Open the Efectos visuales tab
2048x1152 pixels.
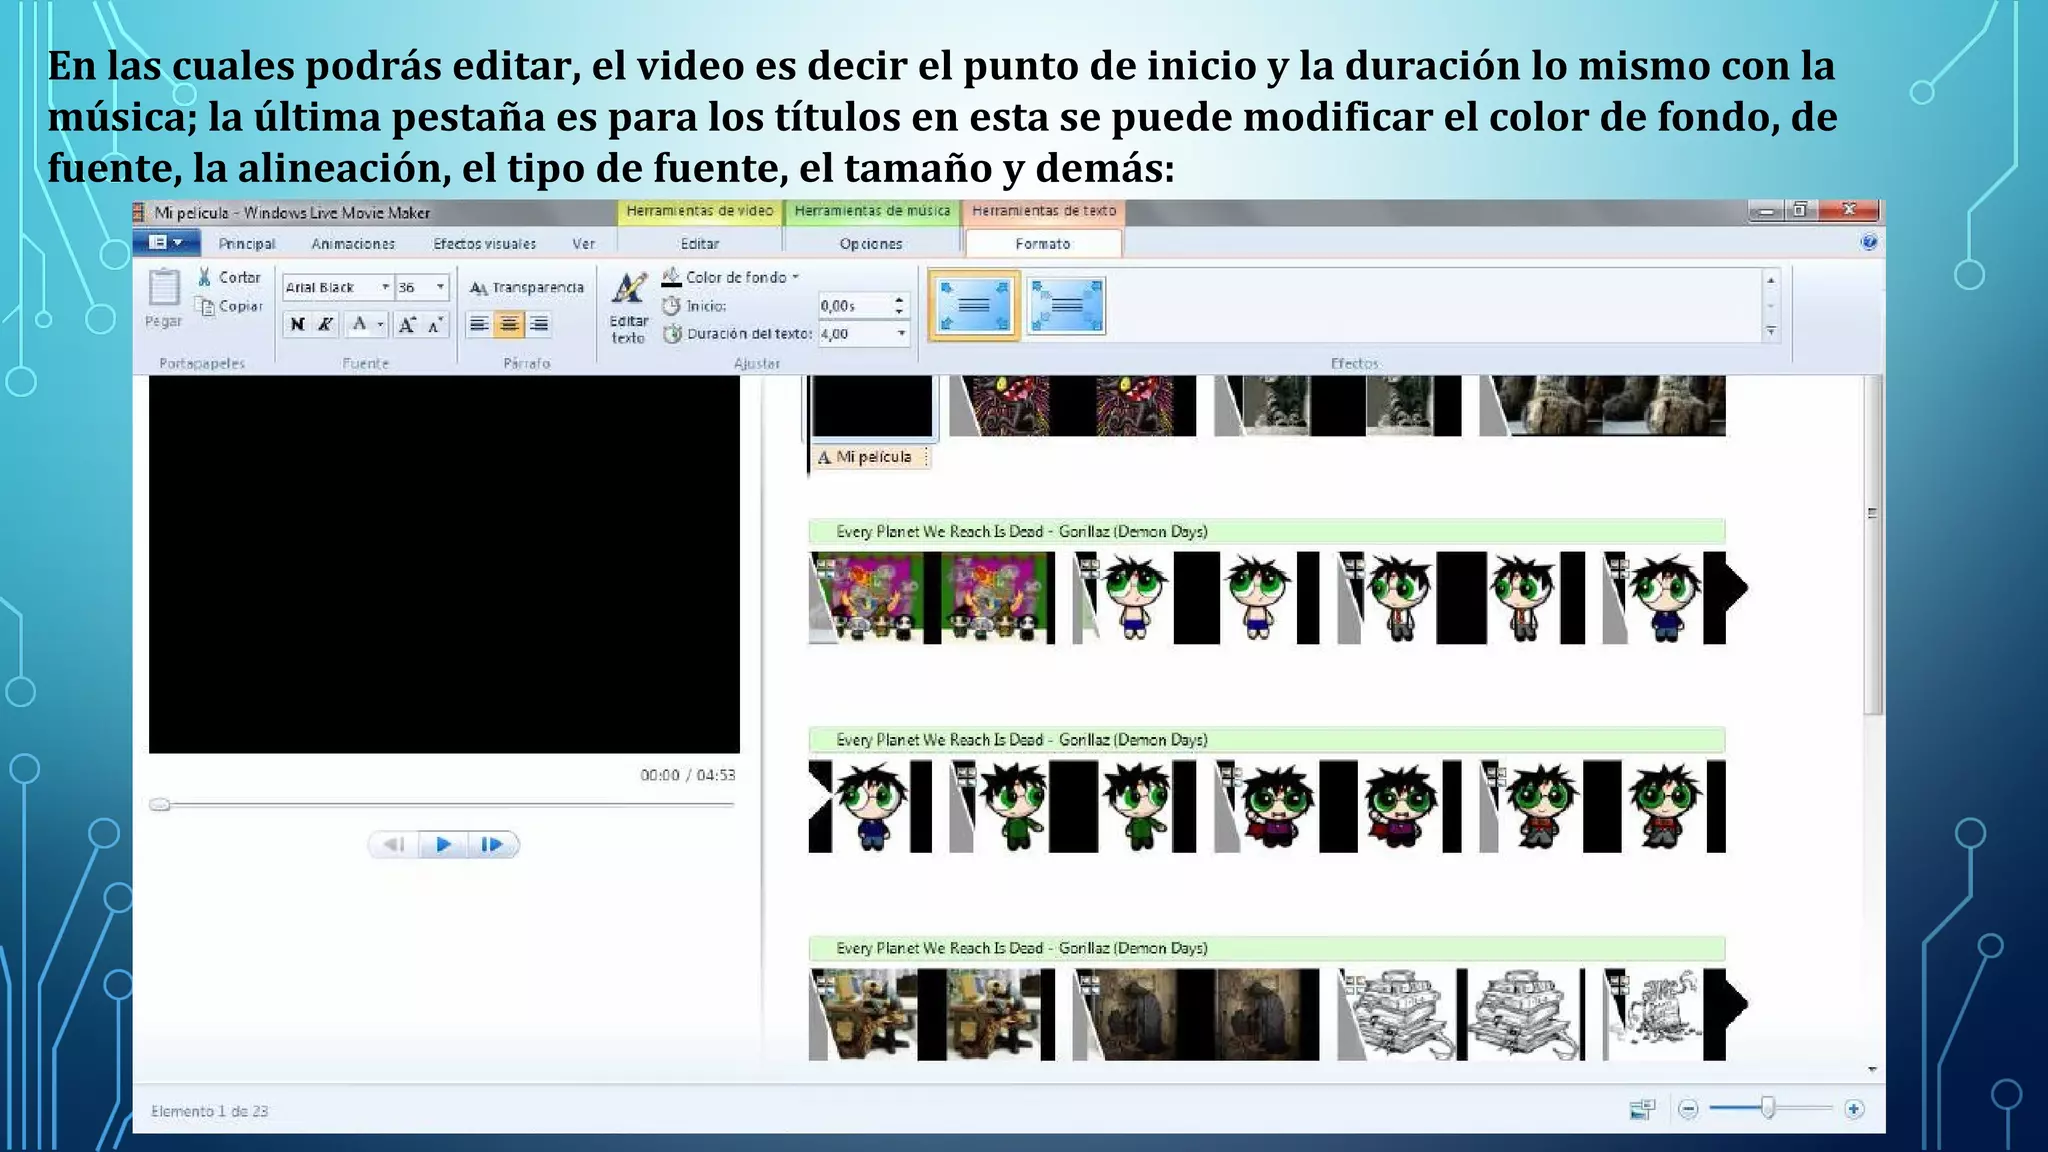pyautogui.click(x=485, y=244)
